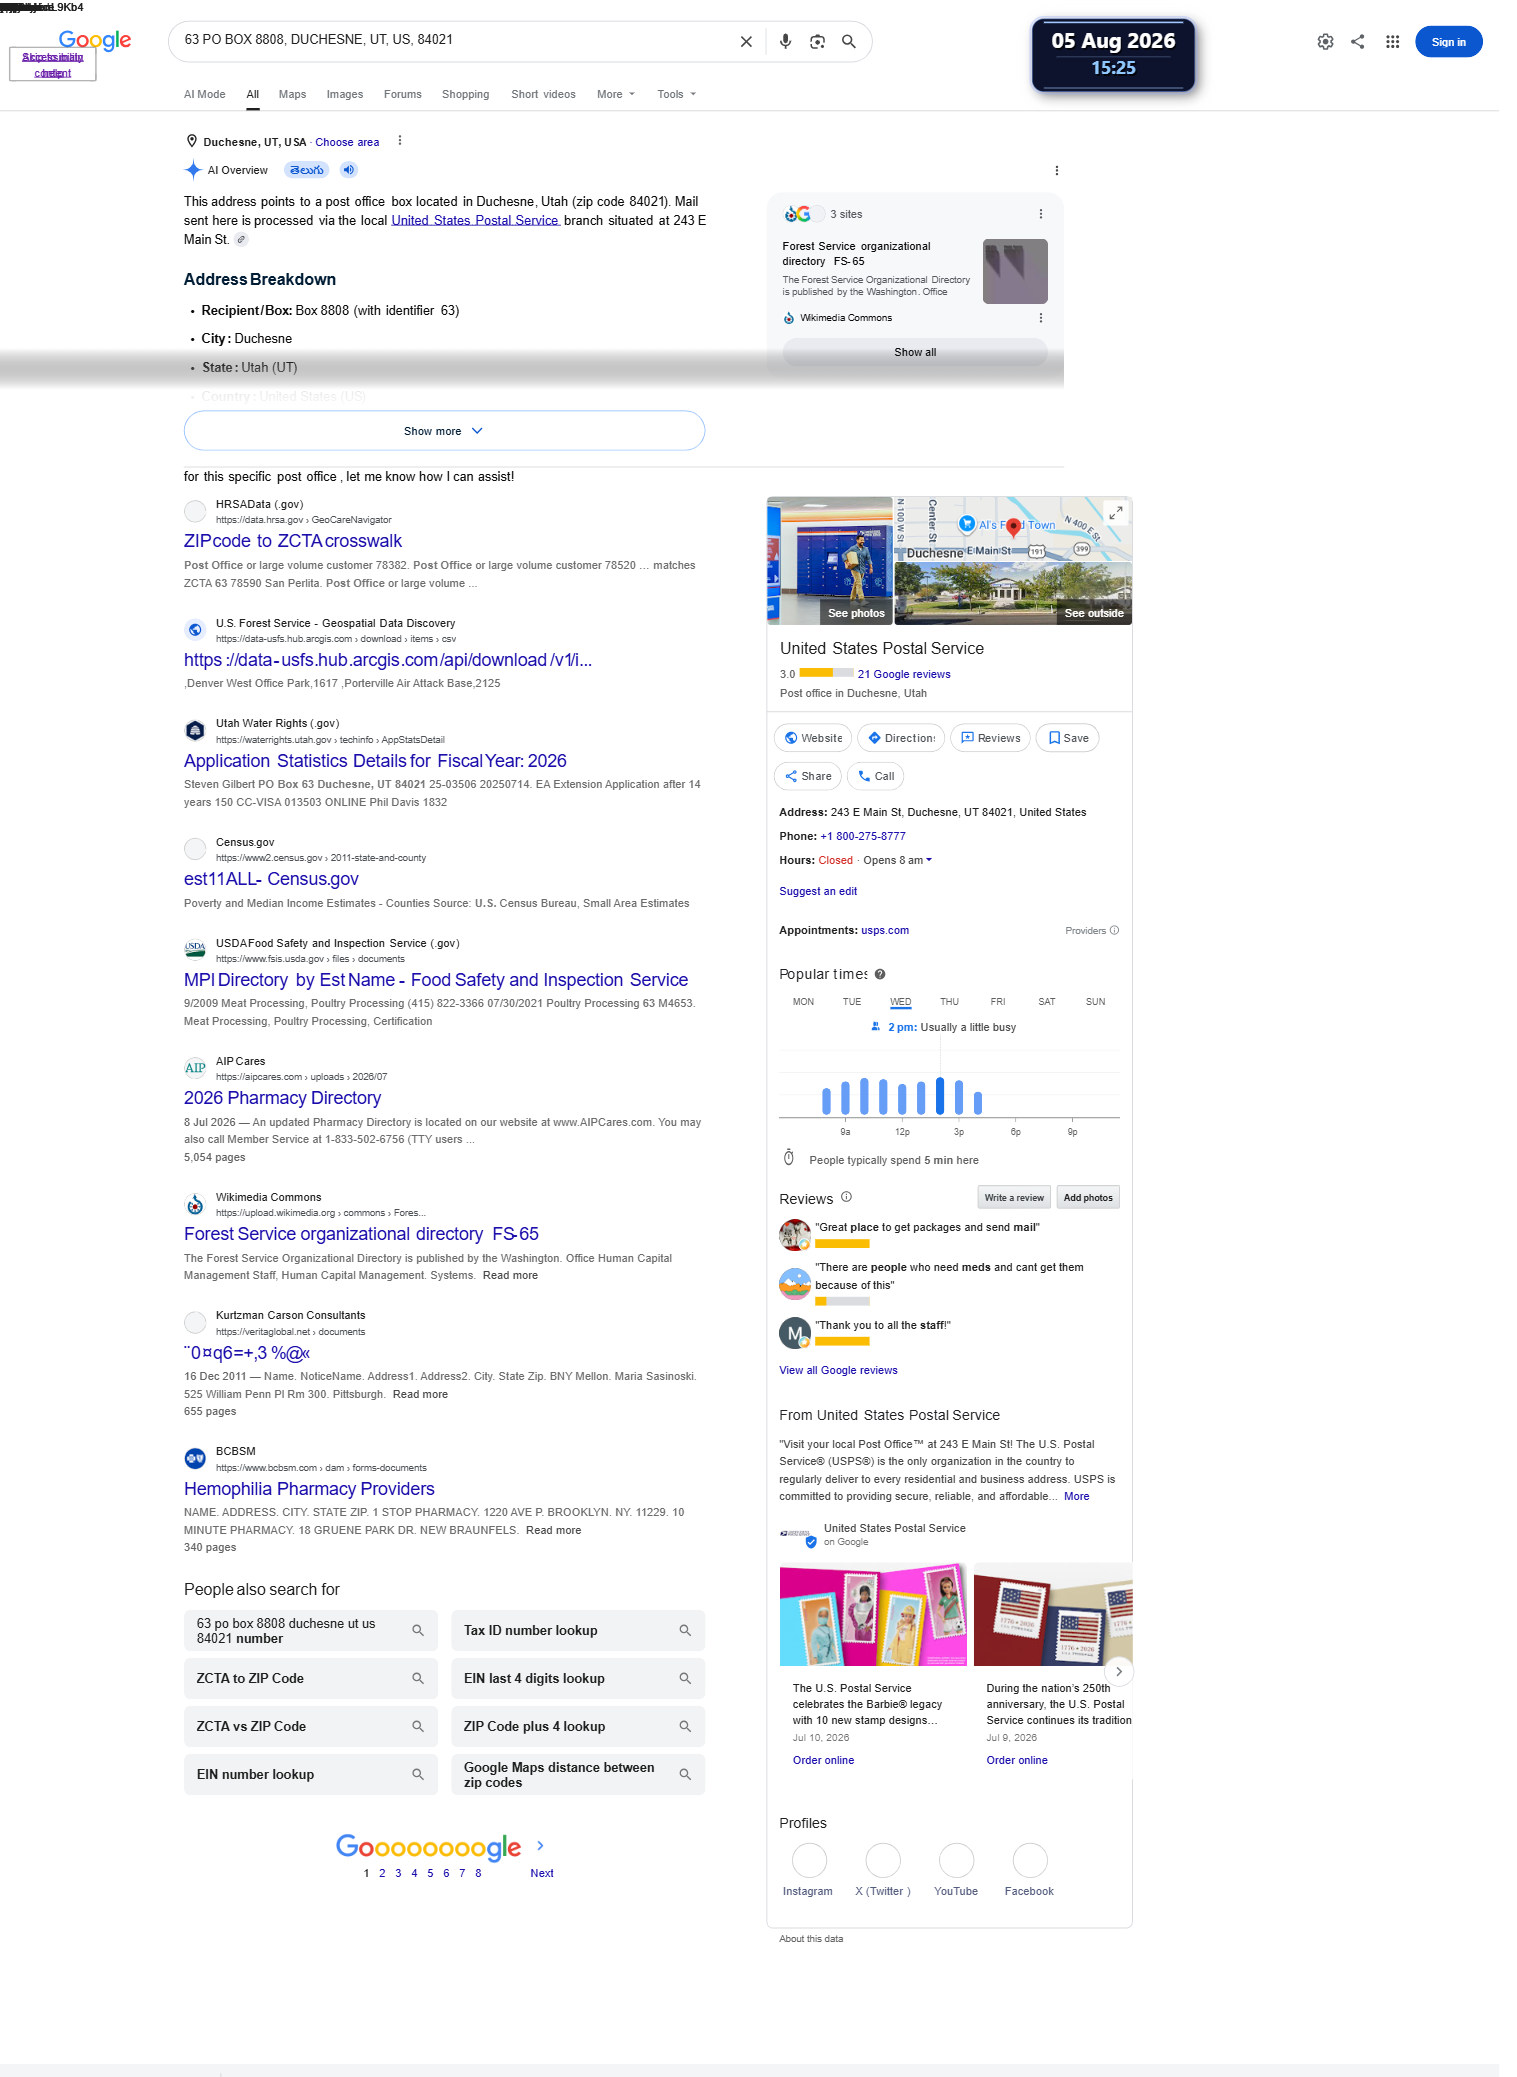This screenshot has width=1517, height=2077.
Task: Click the next arrow on the posts carousel
Action: [x=1119, y=1671]
